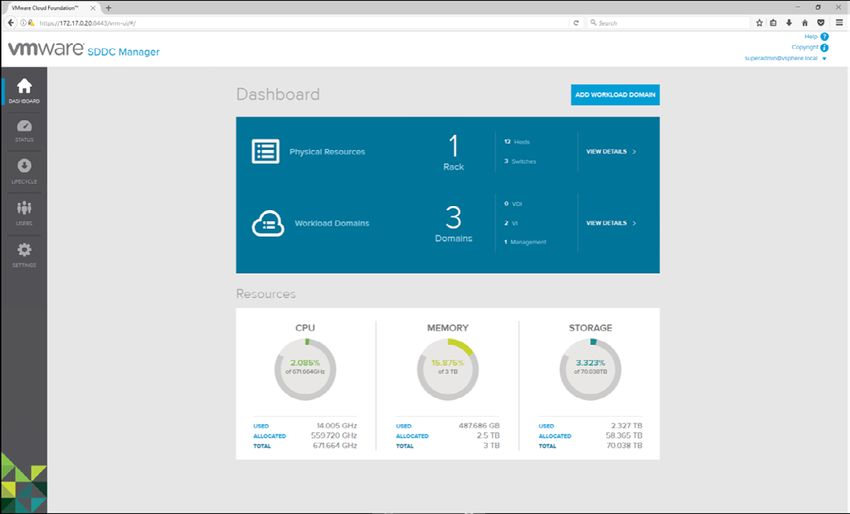Open the browser hamburger menu
Screen dimensions: 850x514
pyautogui.click(x=839, y=23)
